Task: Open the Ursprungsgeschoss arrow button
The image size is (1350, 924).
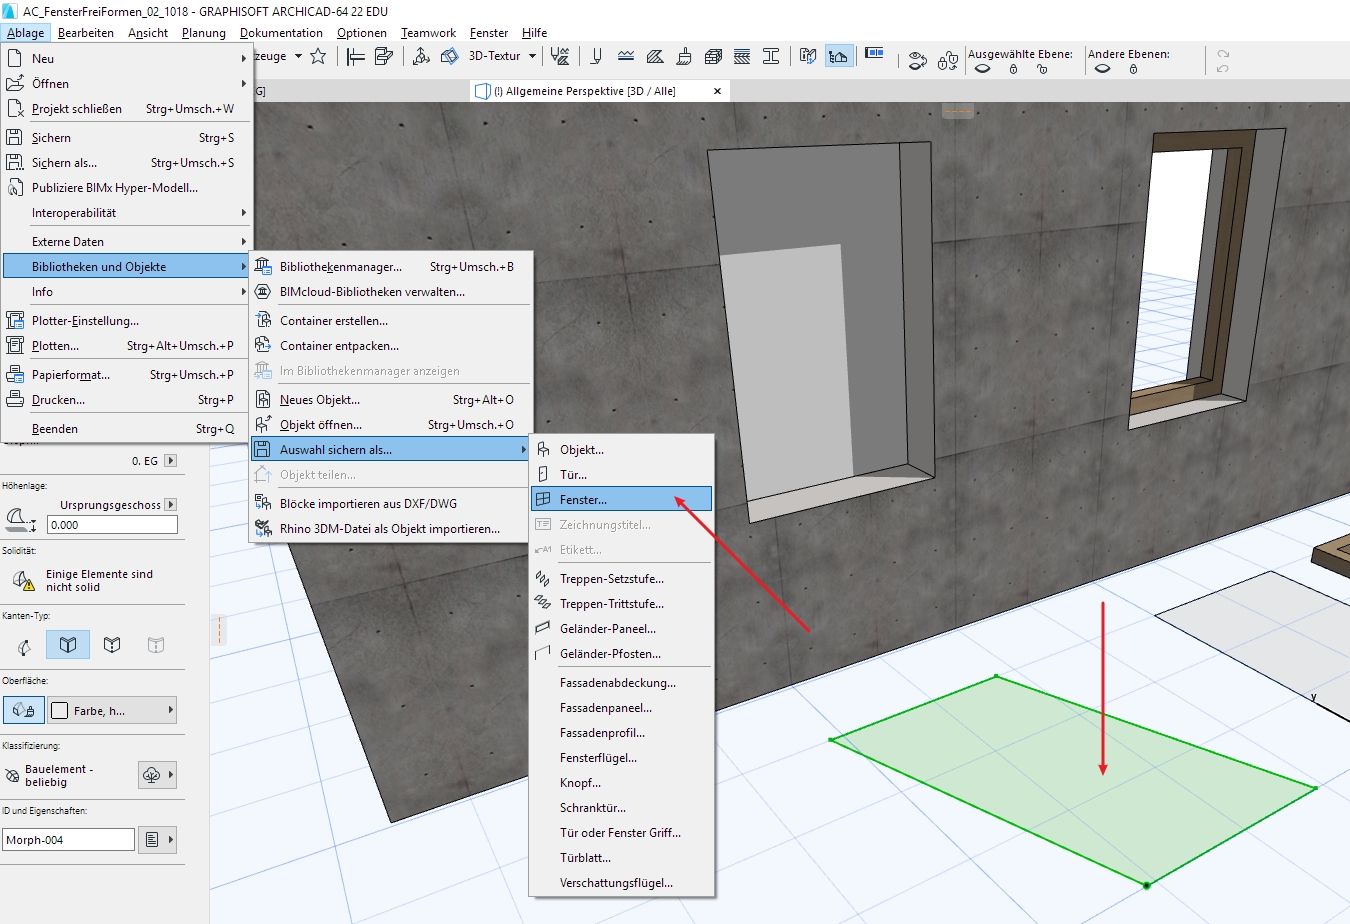Action: [170, 505]
